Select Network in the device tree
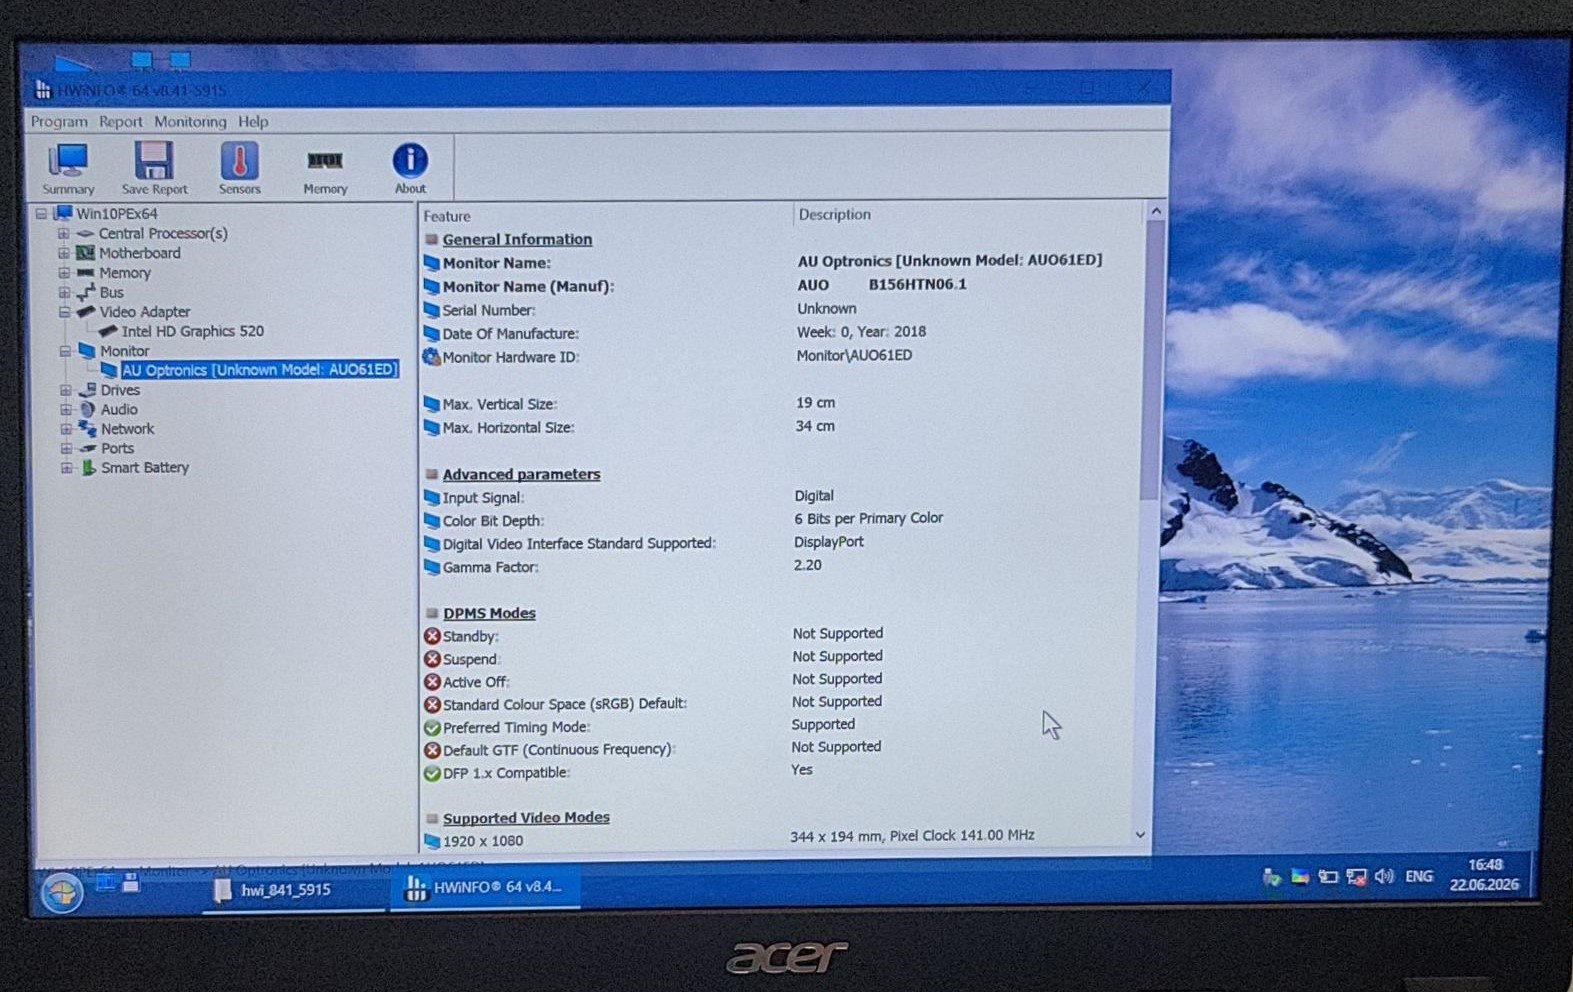 pyautogui.click(x=128, y=429)
